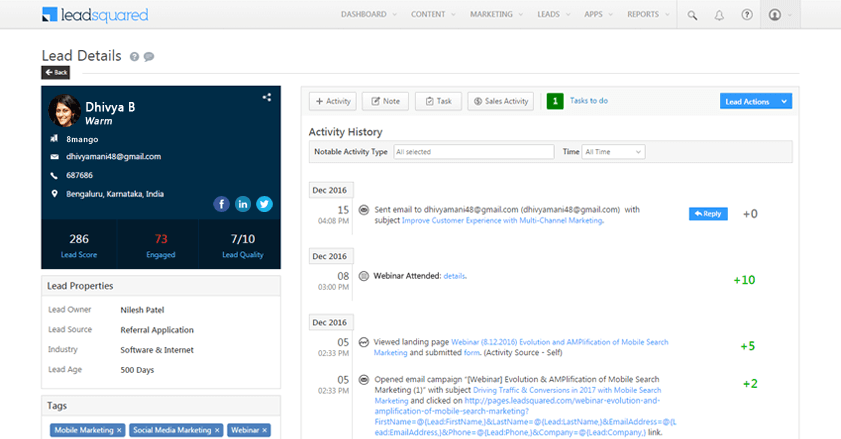Open the Tasks to do link
The image size is (841, 439).
[588, 101]
